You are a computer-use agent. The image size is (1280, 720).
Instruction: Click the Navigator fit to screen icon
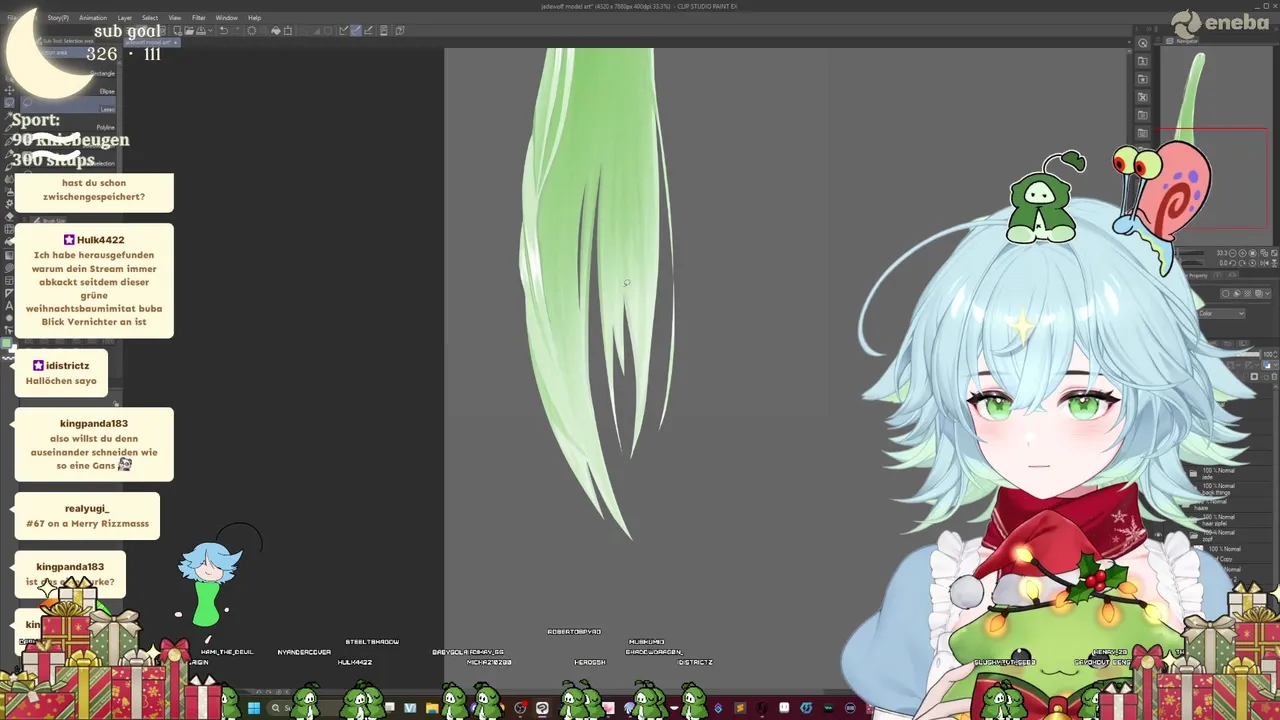1264,253
